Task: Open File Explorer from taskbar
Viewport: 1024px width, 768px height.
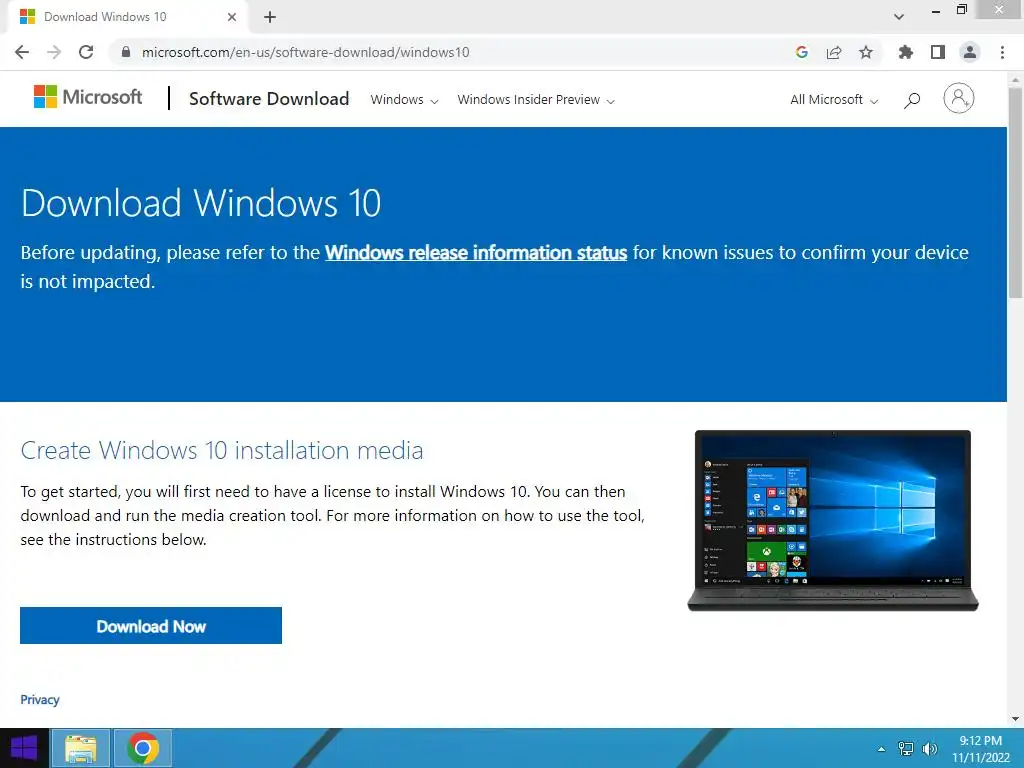Action: click(x=80, y=748)
